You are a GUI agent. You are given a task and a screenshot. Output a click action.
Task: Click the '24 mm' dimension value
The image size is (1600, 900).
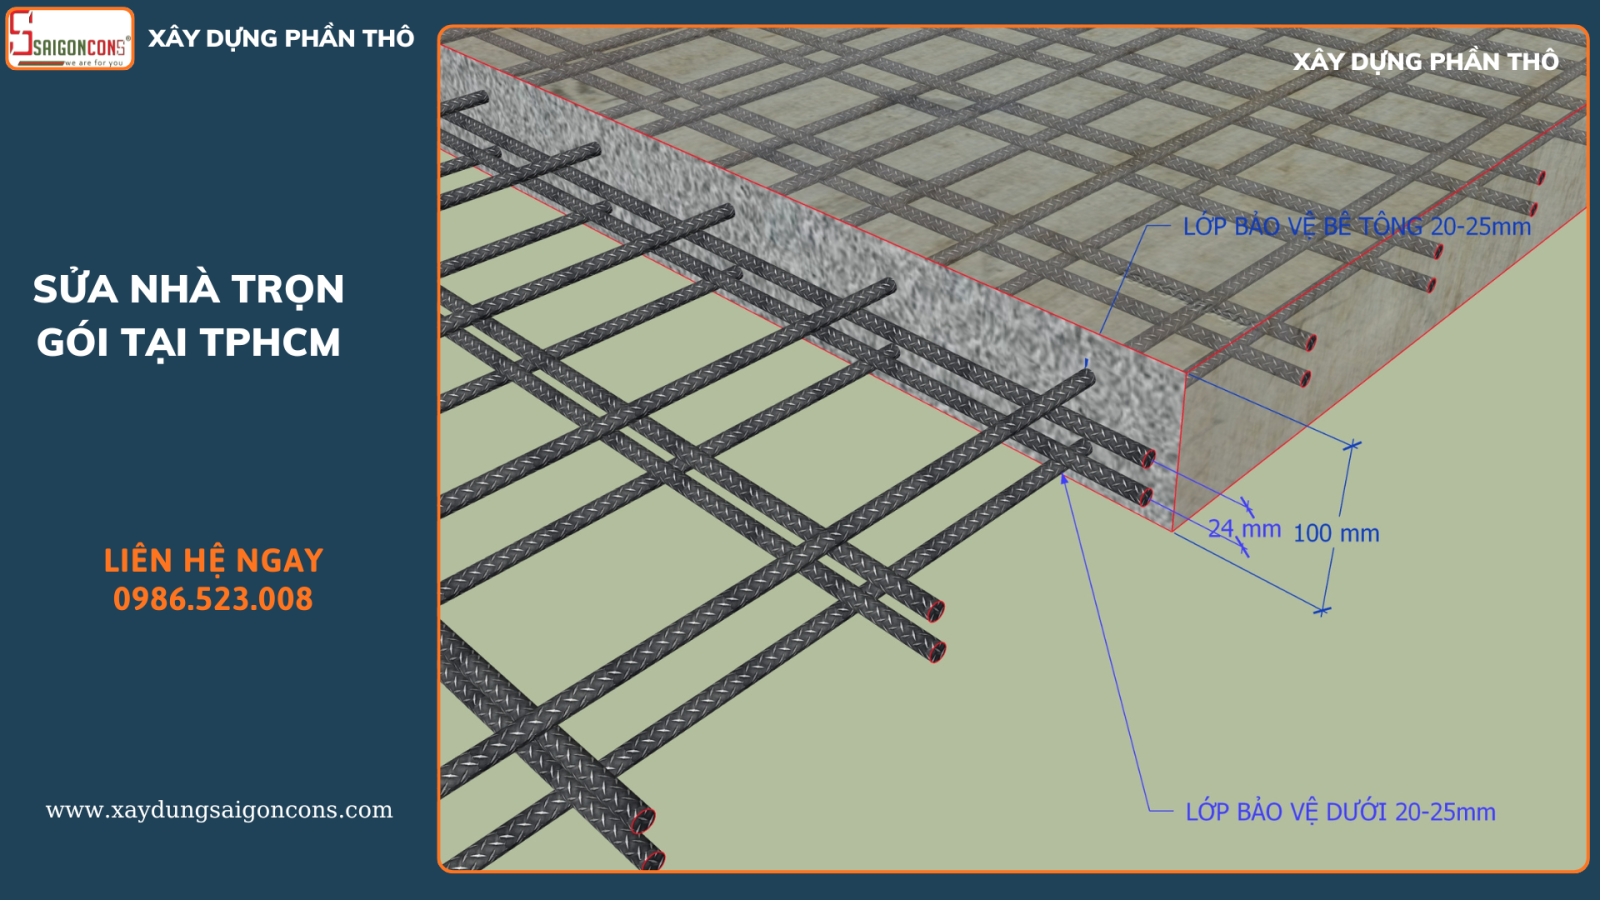point(1244,529)
